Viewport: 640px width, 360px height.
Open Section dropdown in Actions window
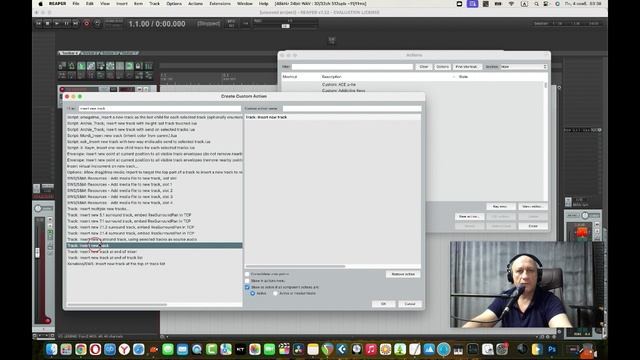click(x=524, y=67)
